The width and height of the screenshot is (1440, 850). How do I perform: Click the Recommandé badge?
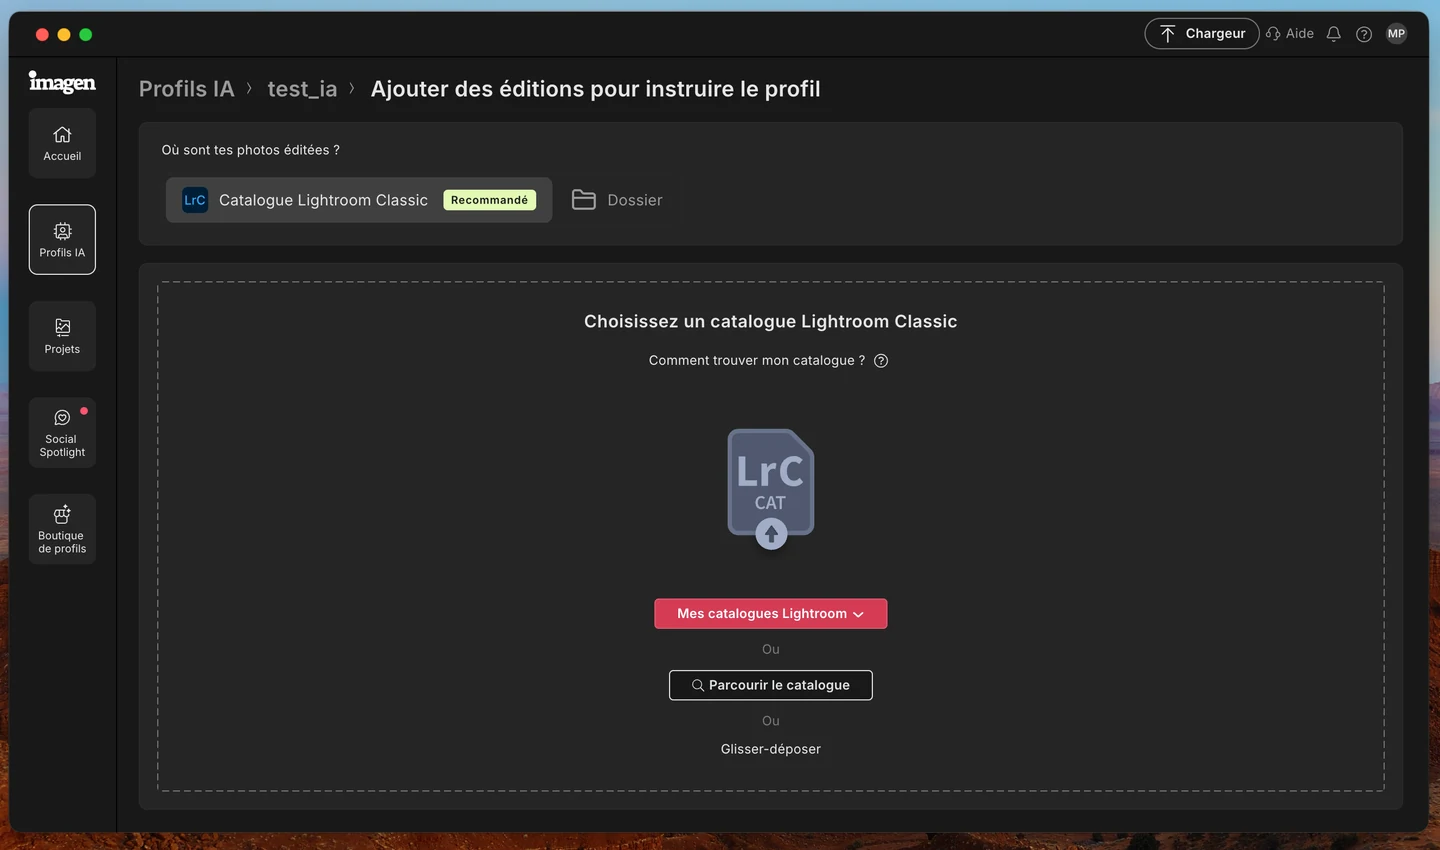(x=489, y=200)
